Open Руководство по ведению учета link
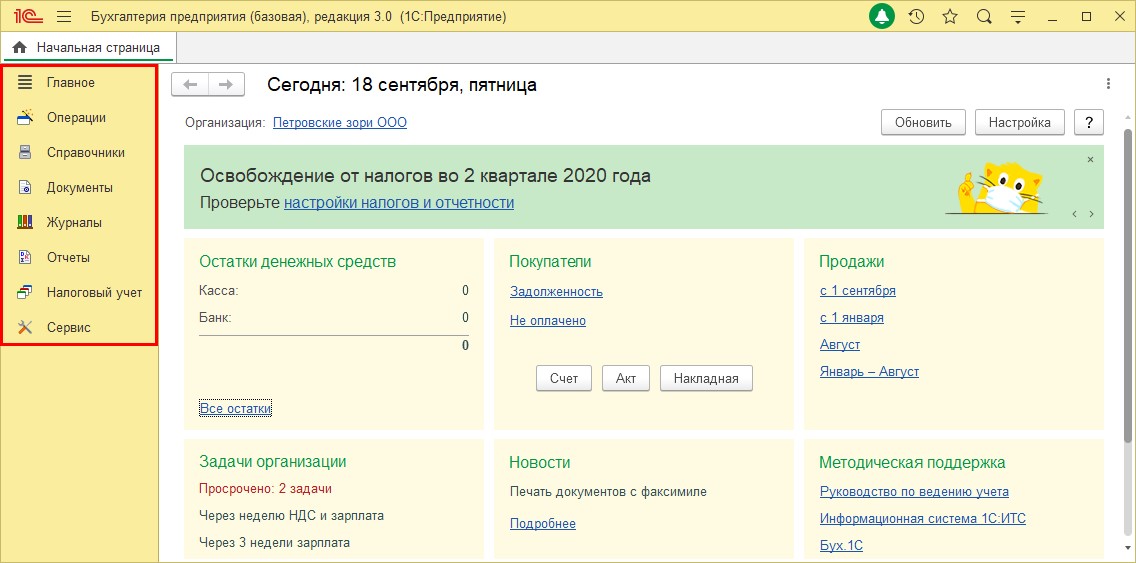Image resolution: width=1136 pixels, height=563 pixels. 914,492
